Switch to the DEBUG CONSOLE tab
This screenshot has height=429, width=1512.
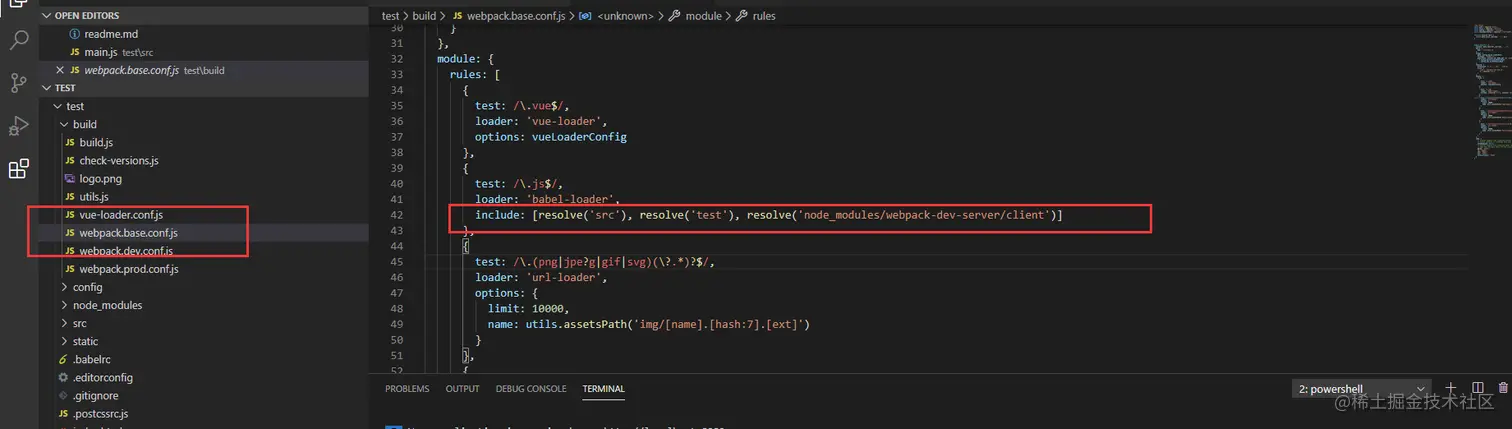(x=531, y=389)
